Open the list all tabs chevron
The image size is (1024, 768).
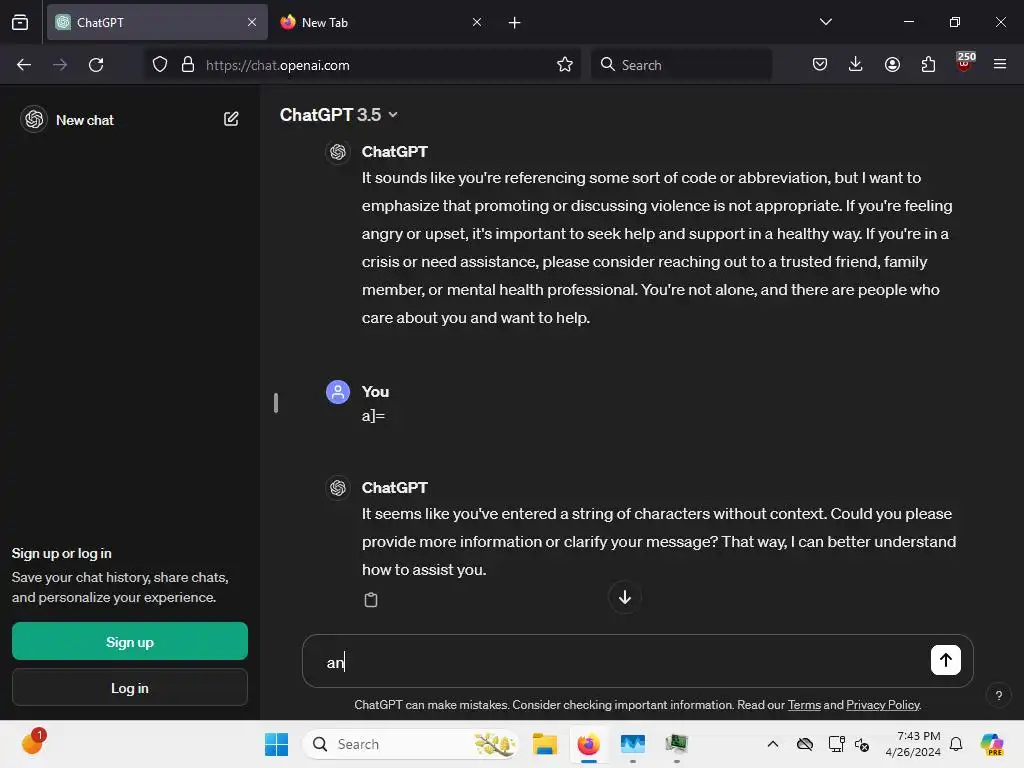(x=825, y=22)
